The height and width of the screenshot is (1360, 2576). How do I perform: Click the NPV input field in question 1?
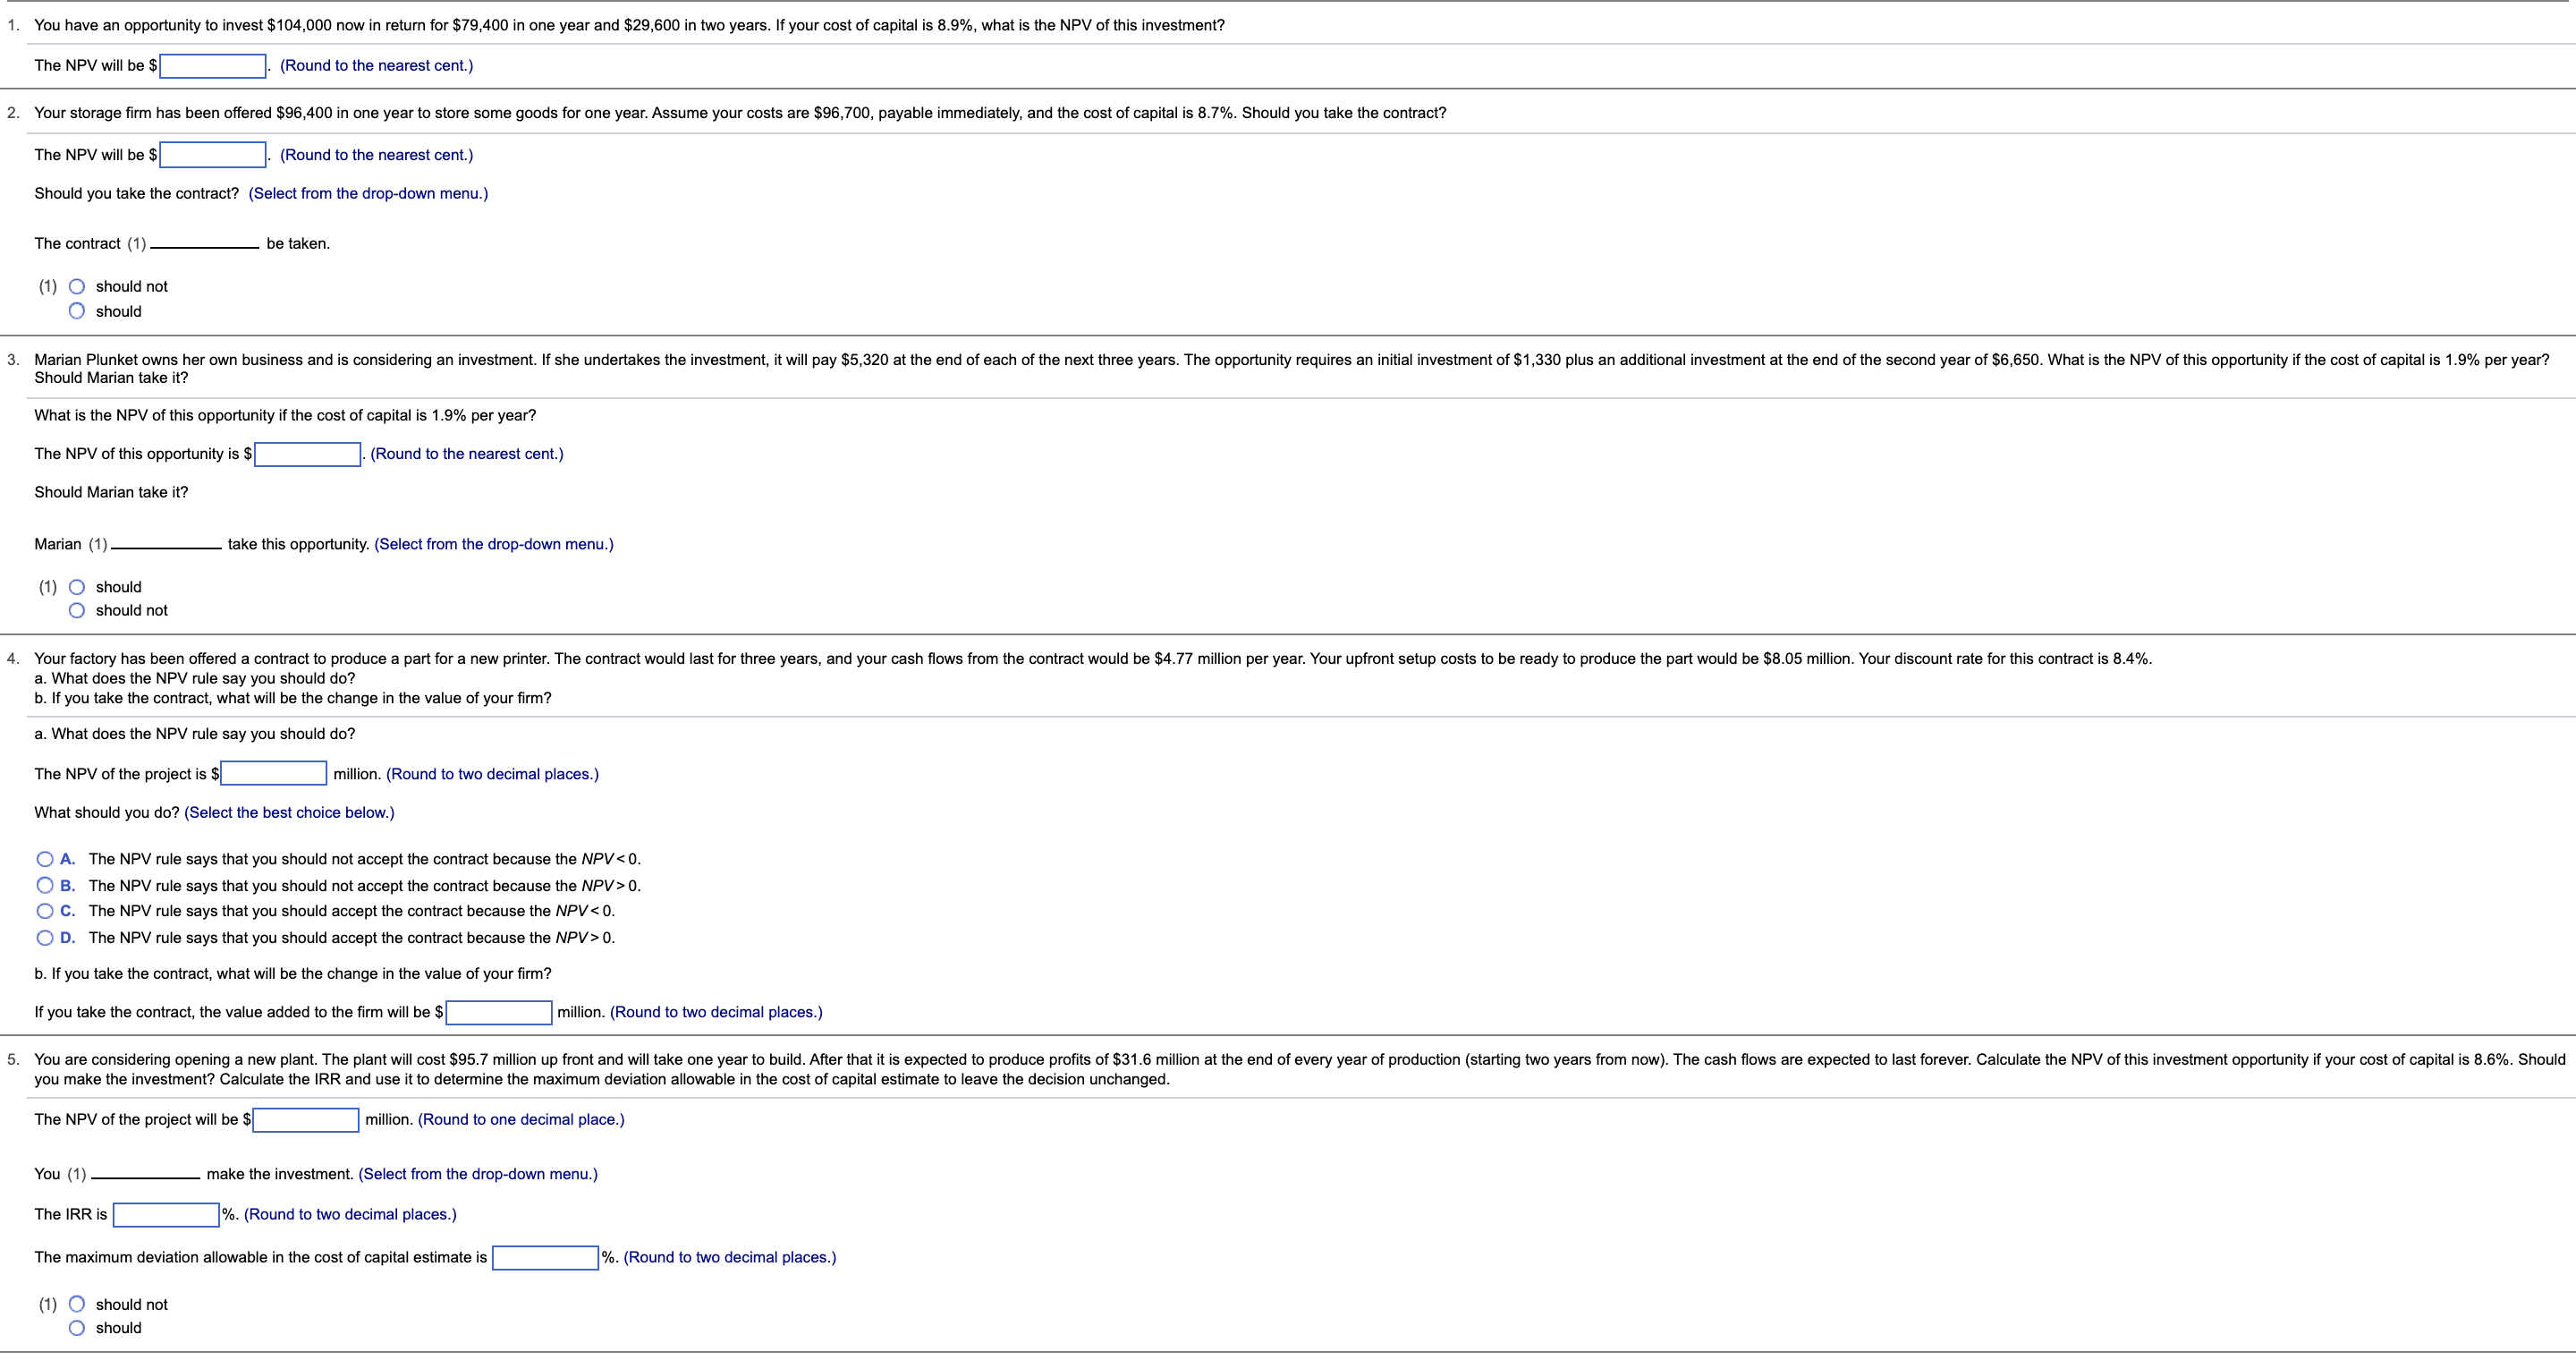[x=213, y=66]
